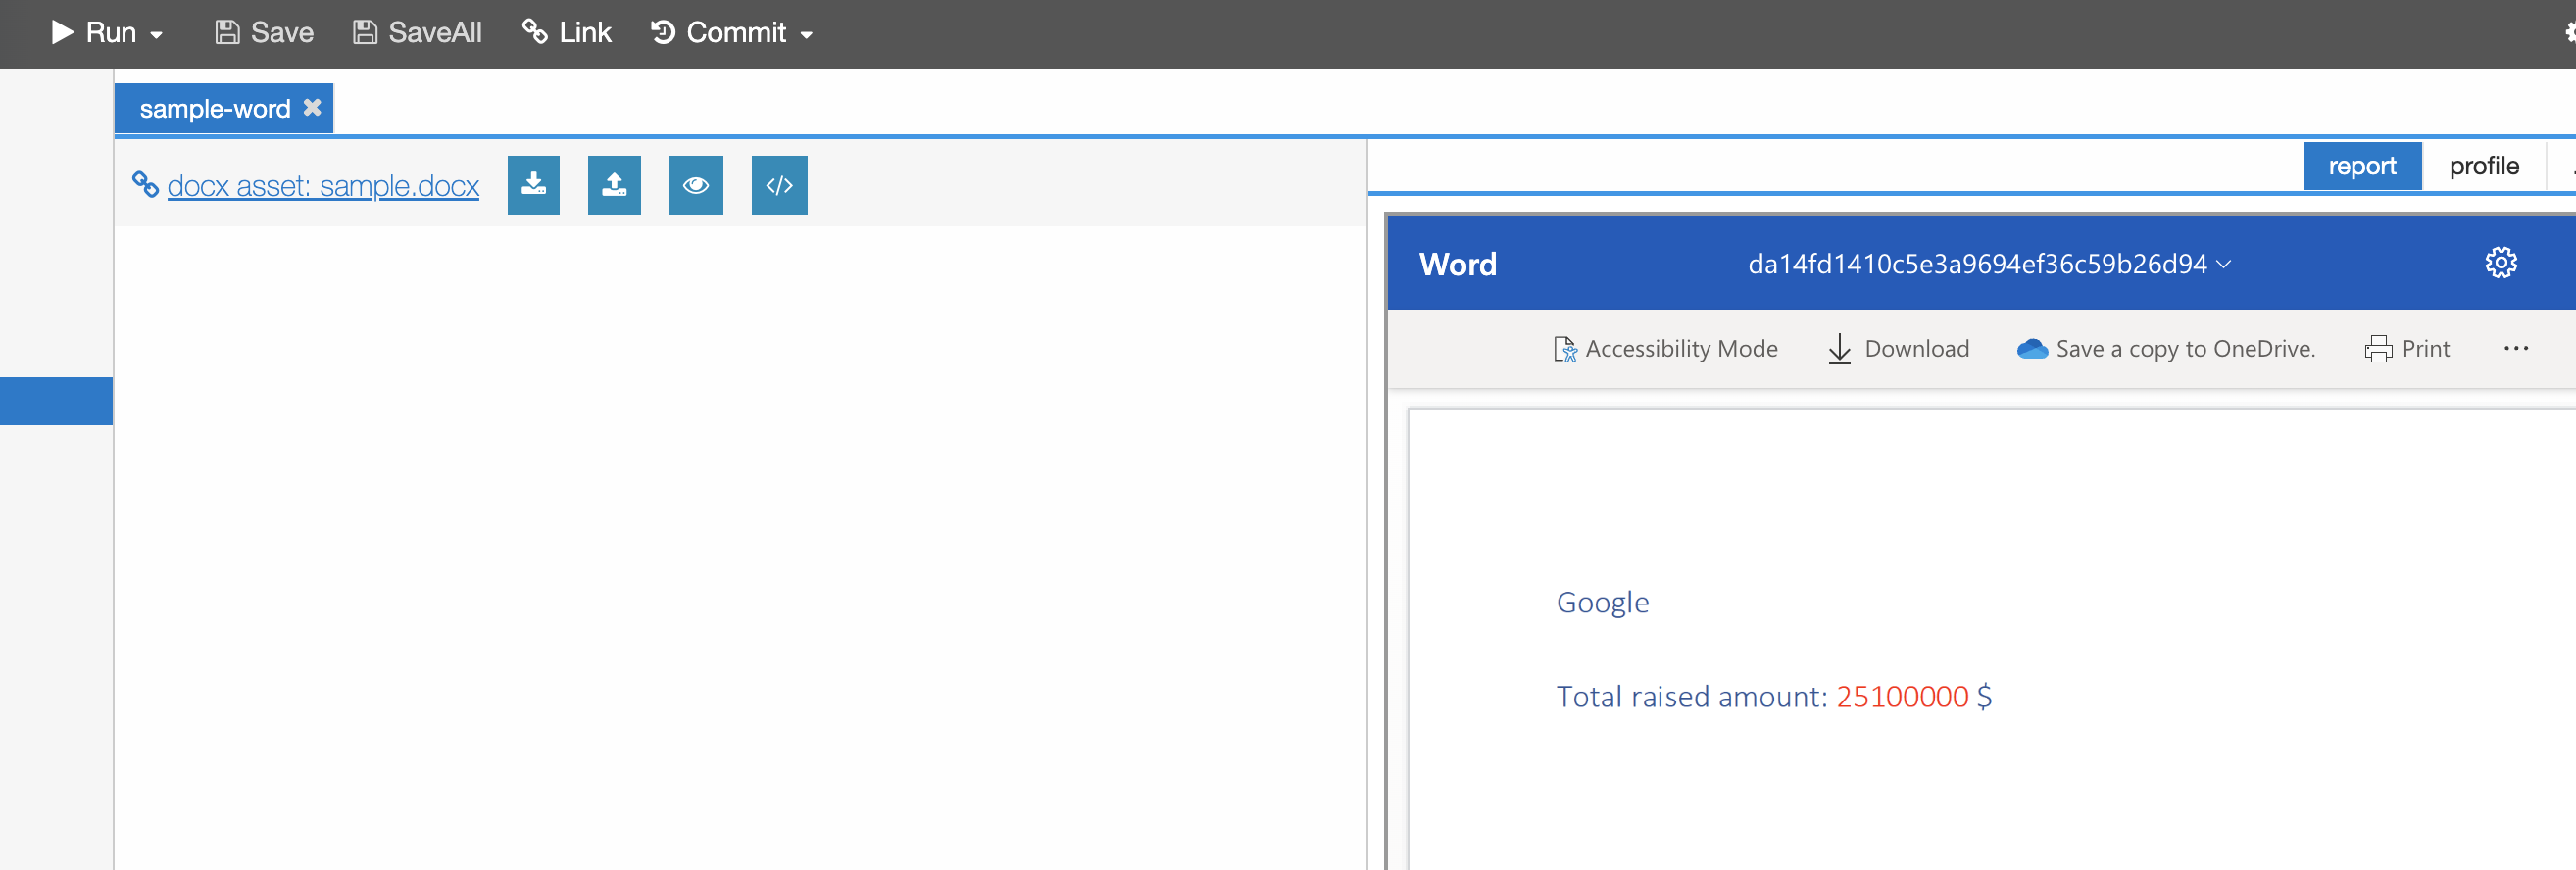Click the download asset icon button
This screenshot has height=870, width=2576.
tap(533, 185)
